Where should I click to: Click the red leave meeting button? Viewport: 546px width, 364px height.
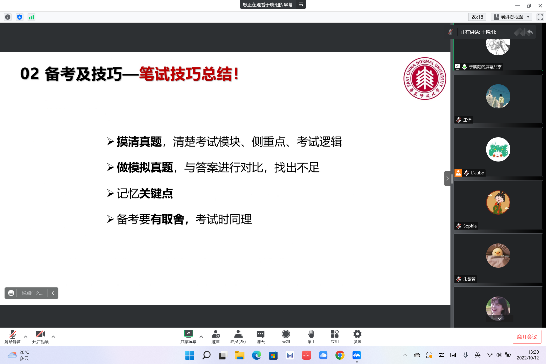coord(527,336)
